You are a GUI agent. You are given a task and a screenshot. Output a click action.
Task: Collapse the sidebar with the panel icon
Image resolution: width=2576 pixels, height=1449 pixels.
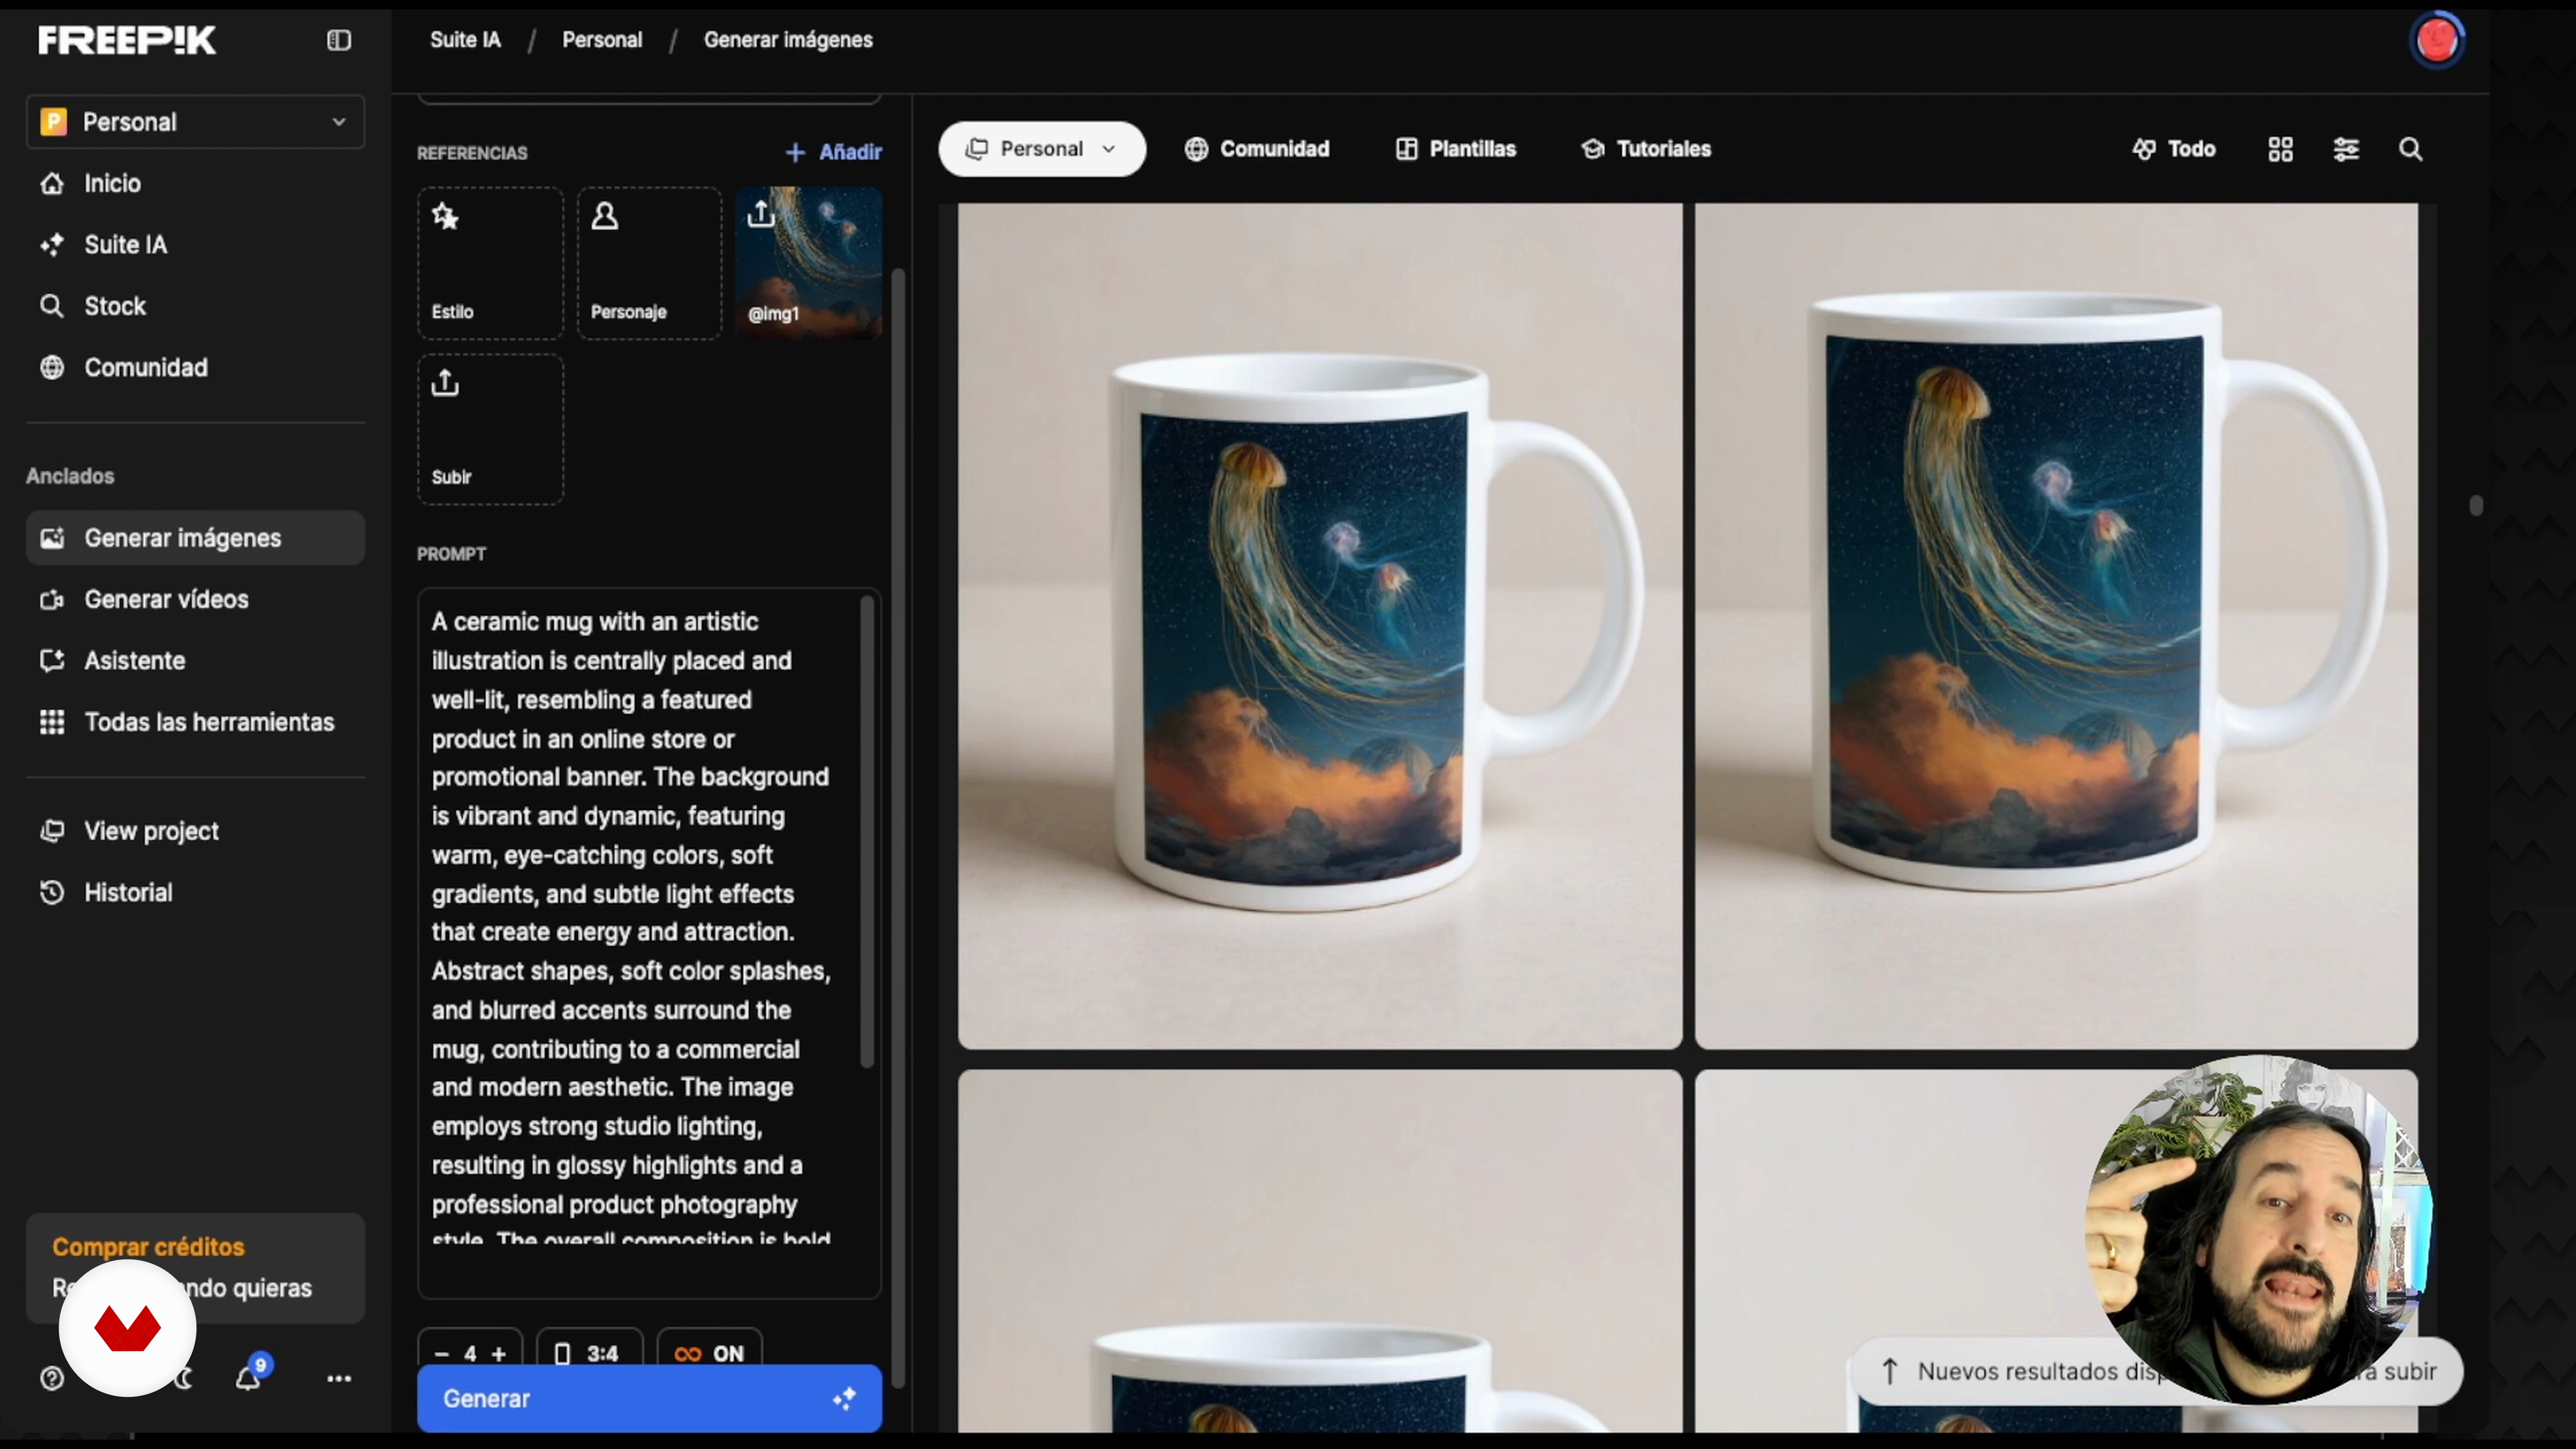[339, 40]
